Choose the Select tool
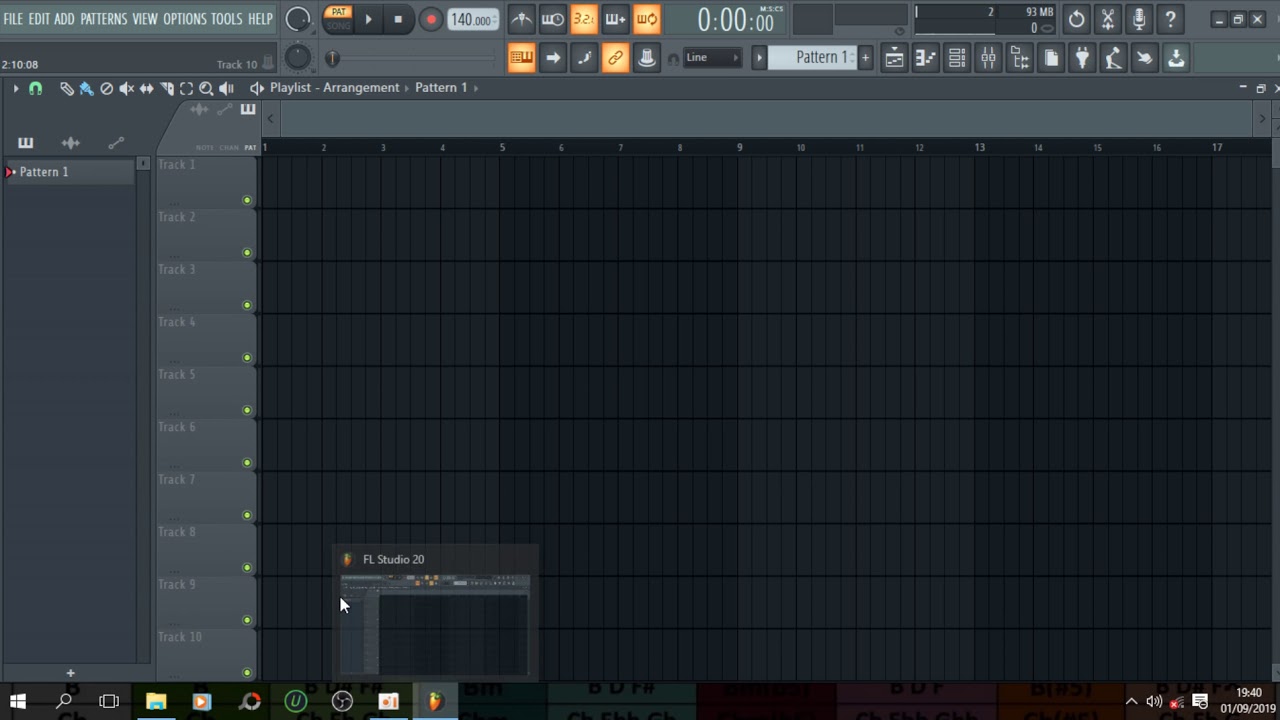1280x720 pixels. coord(186,89)
